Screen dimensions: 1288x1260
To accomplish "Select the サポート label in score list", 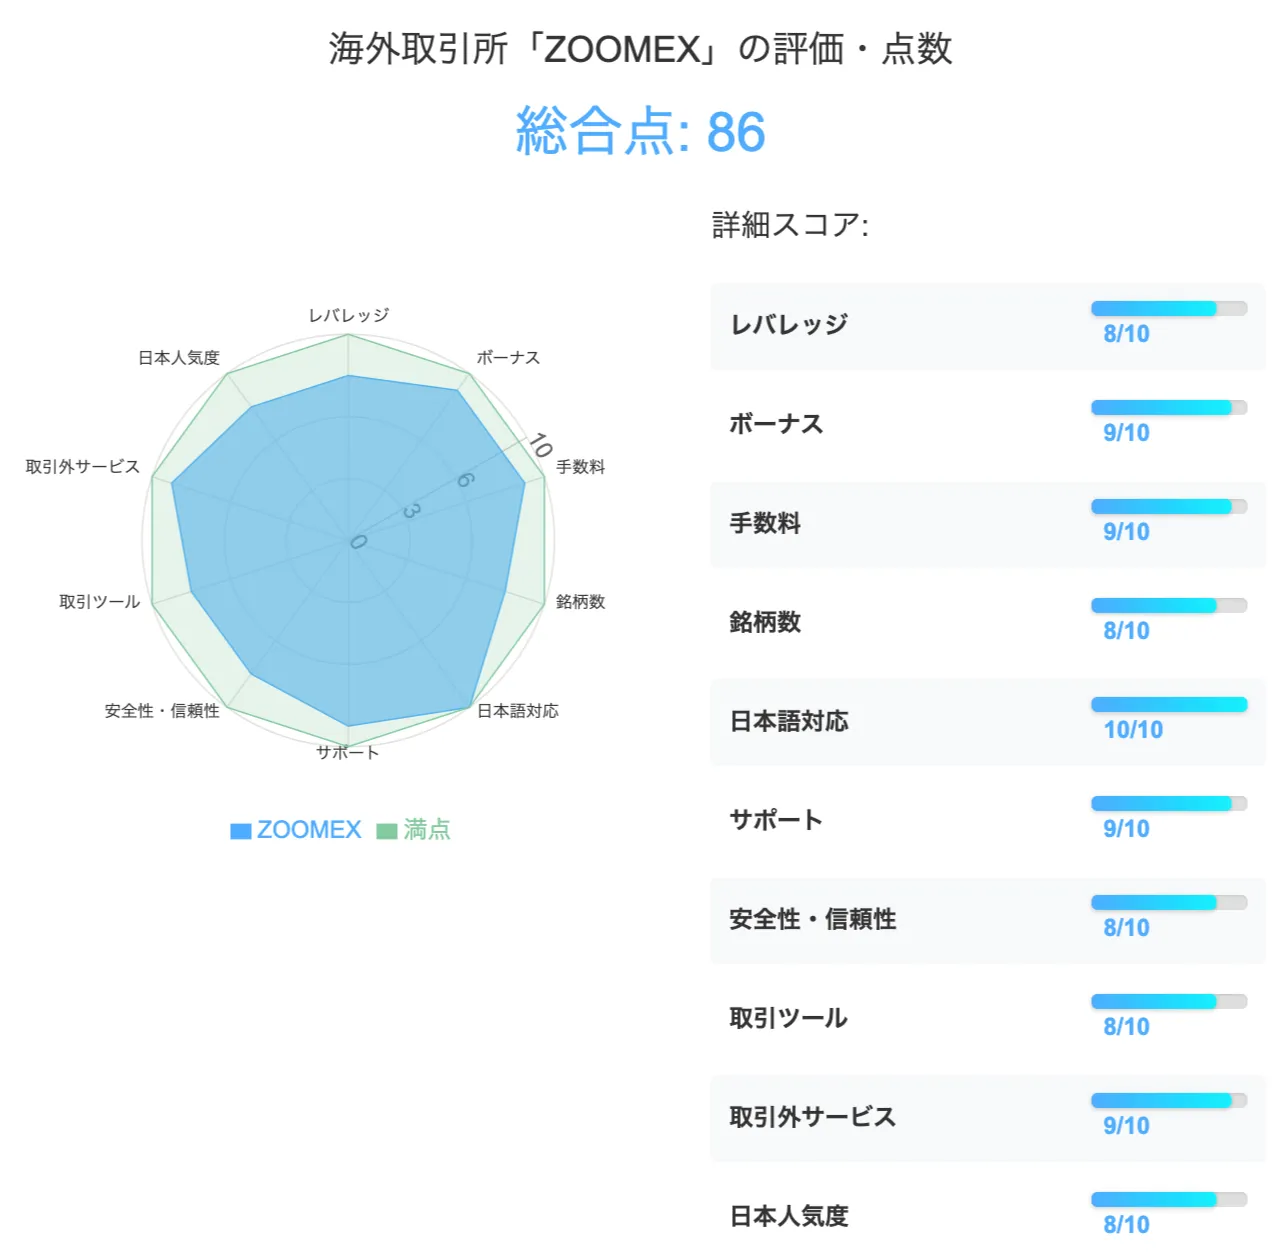I will [x=777, y=820].
